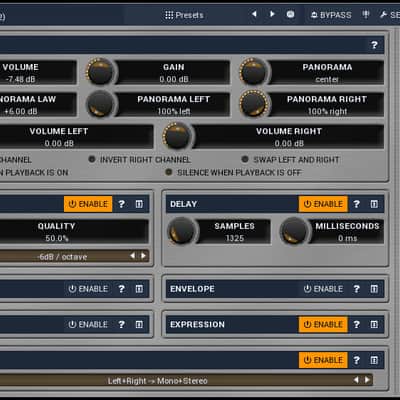The image size is (400, 400).
Task: Disable the EXPRESSION section via ENABLE
Action: pos(323,324)
